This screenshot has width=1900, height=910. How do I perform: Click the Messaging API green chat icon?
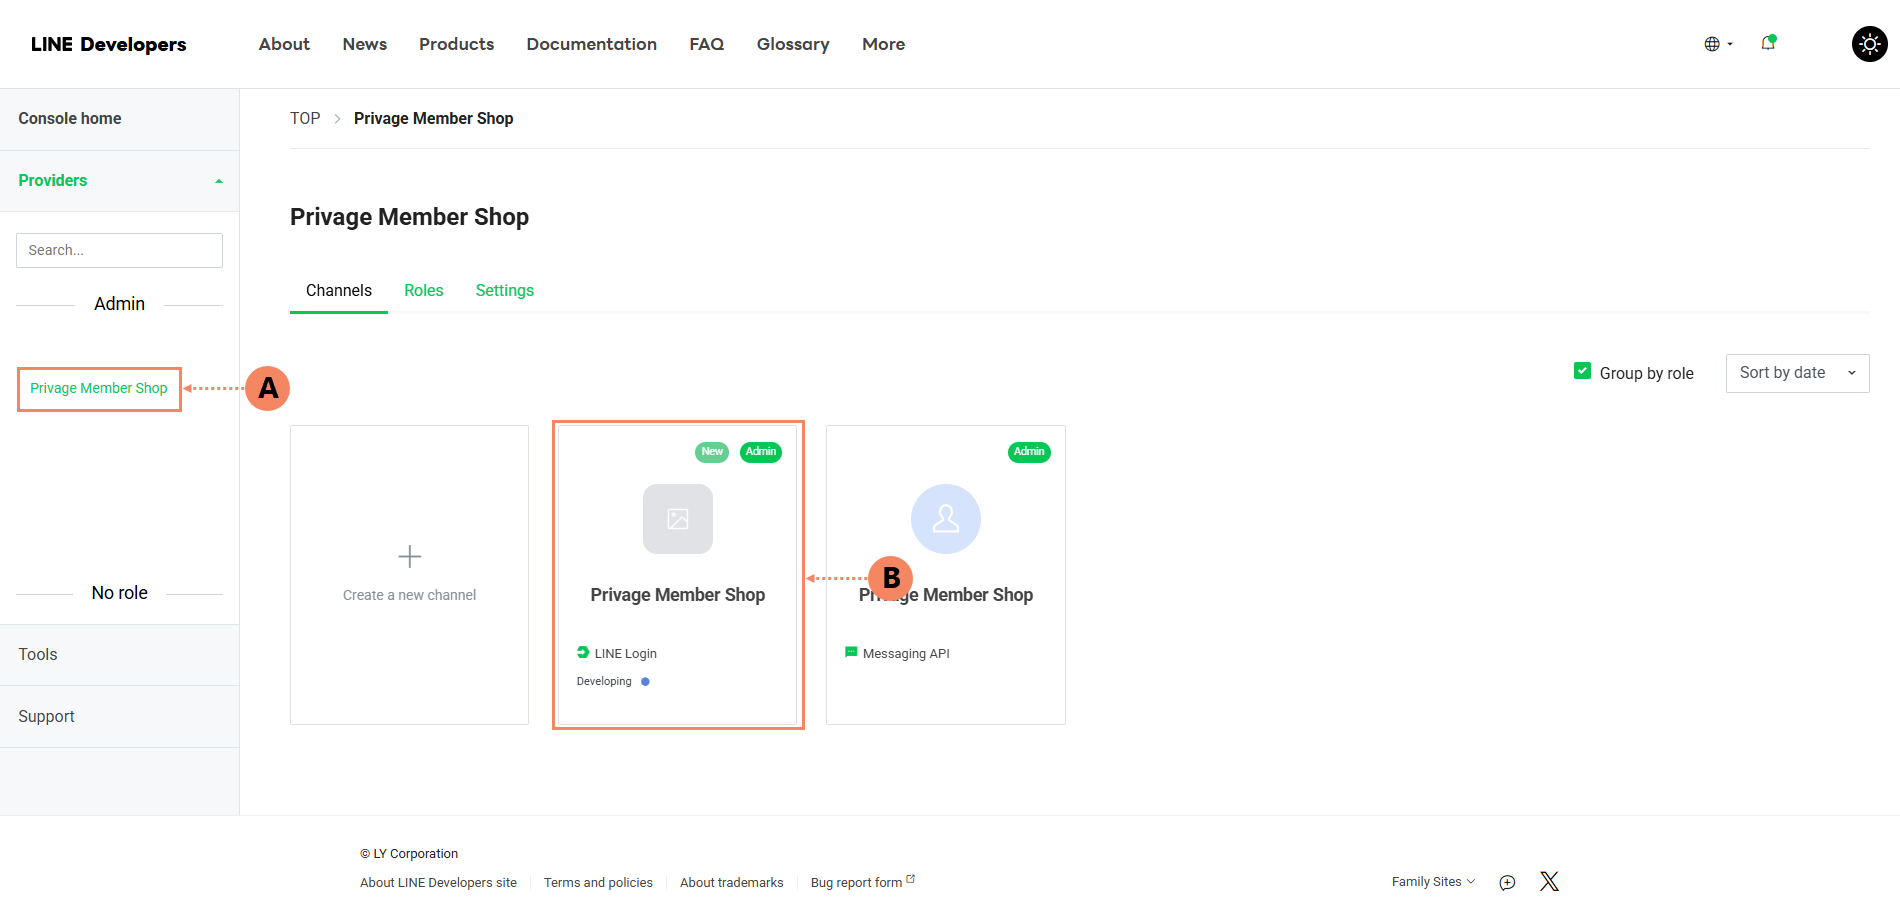point(851,652)
